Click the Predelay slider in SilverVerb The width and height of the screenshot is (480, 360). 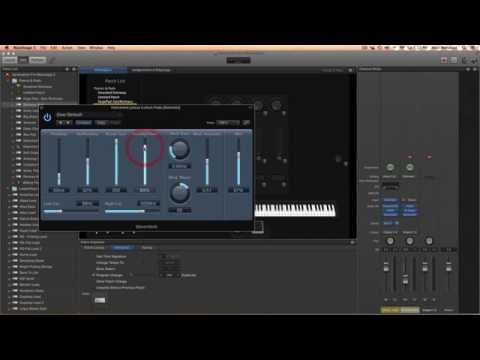point(59,162)
